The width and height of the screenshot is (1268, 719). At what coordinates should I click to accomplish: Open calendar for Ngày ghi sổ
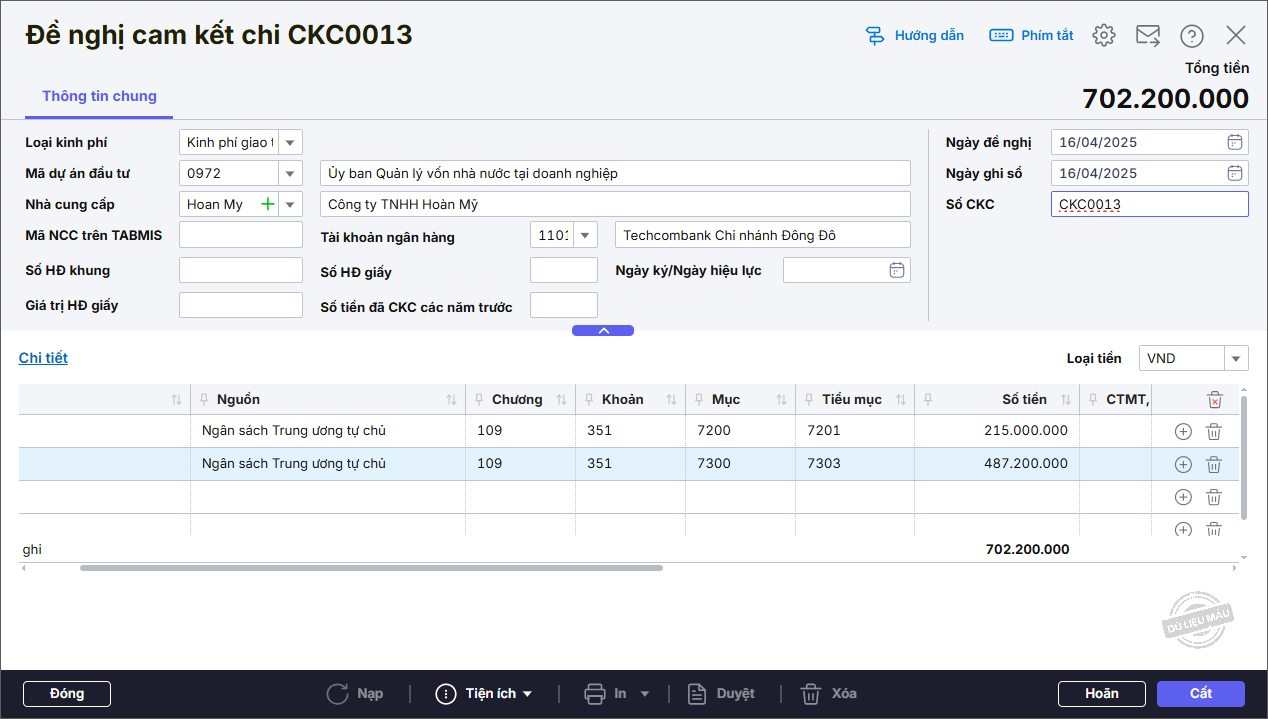1235,173
